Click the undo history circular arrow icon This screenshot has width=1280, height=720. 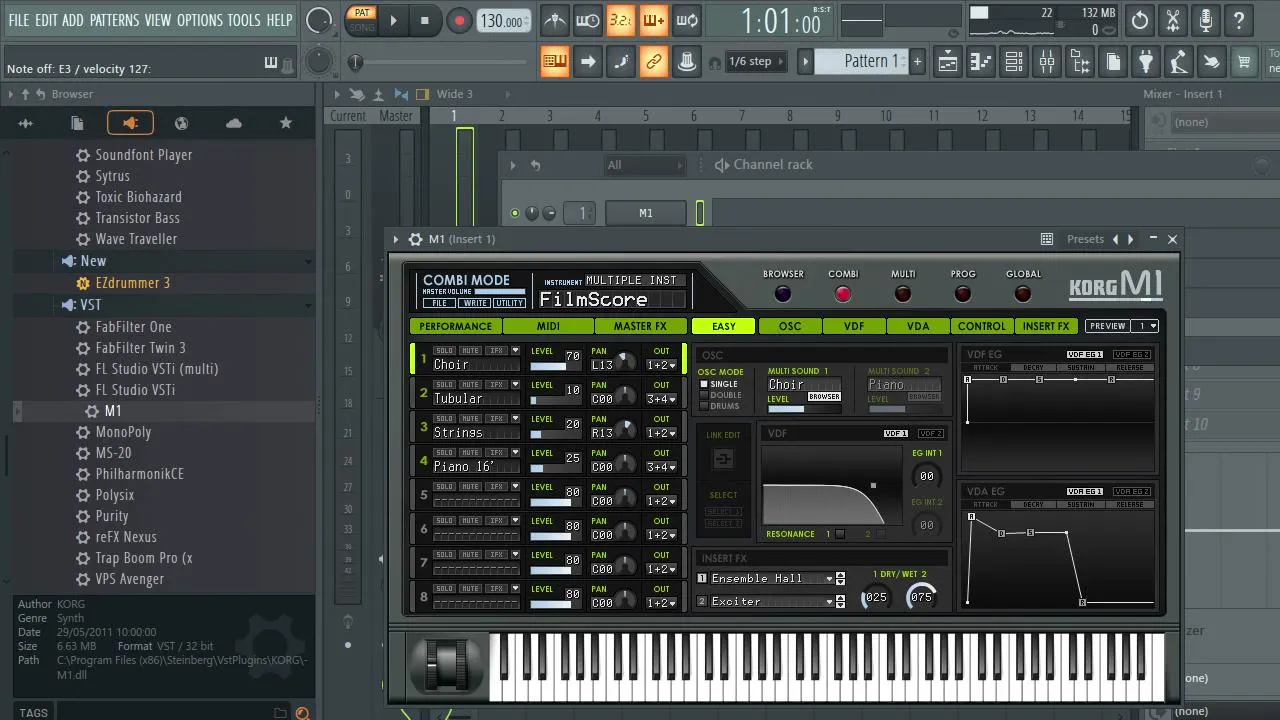click(1140, 20)
